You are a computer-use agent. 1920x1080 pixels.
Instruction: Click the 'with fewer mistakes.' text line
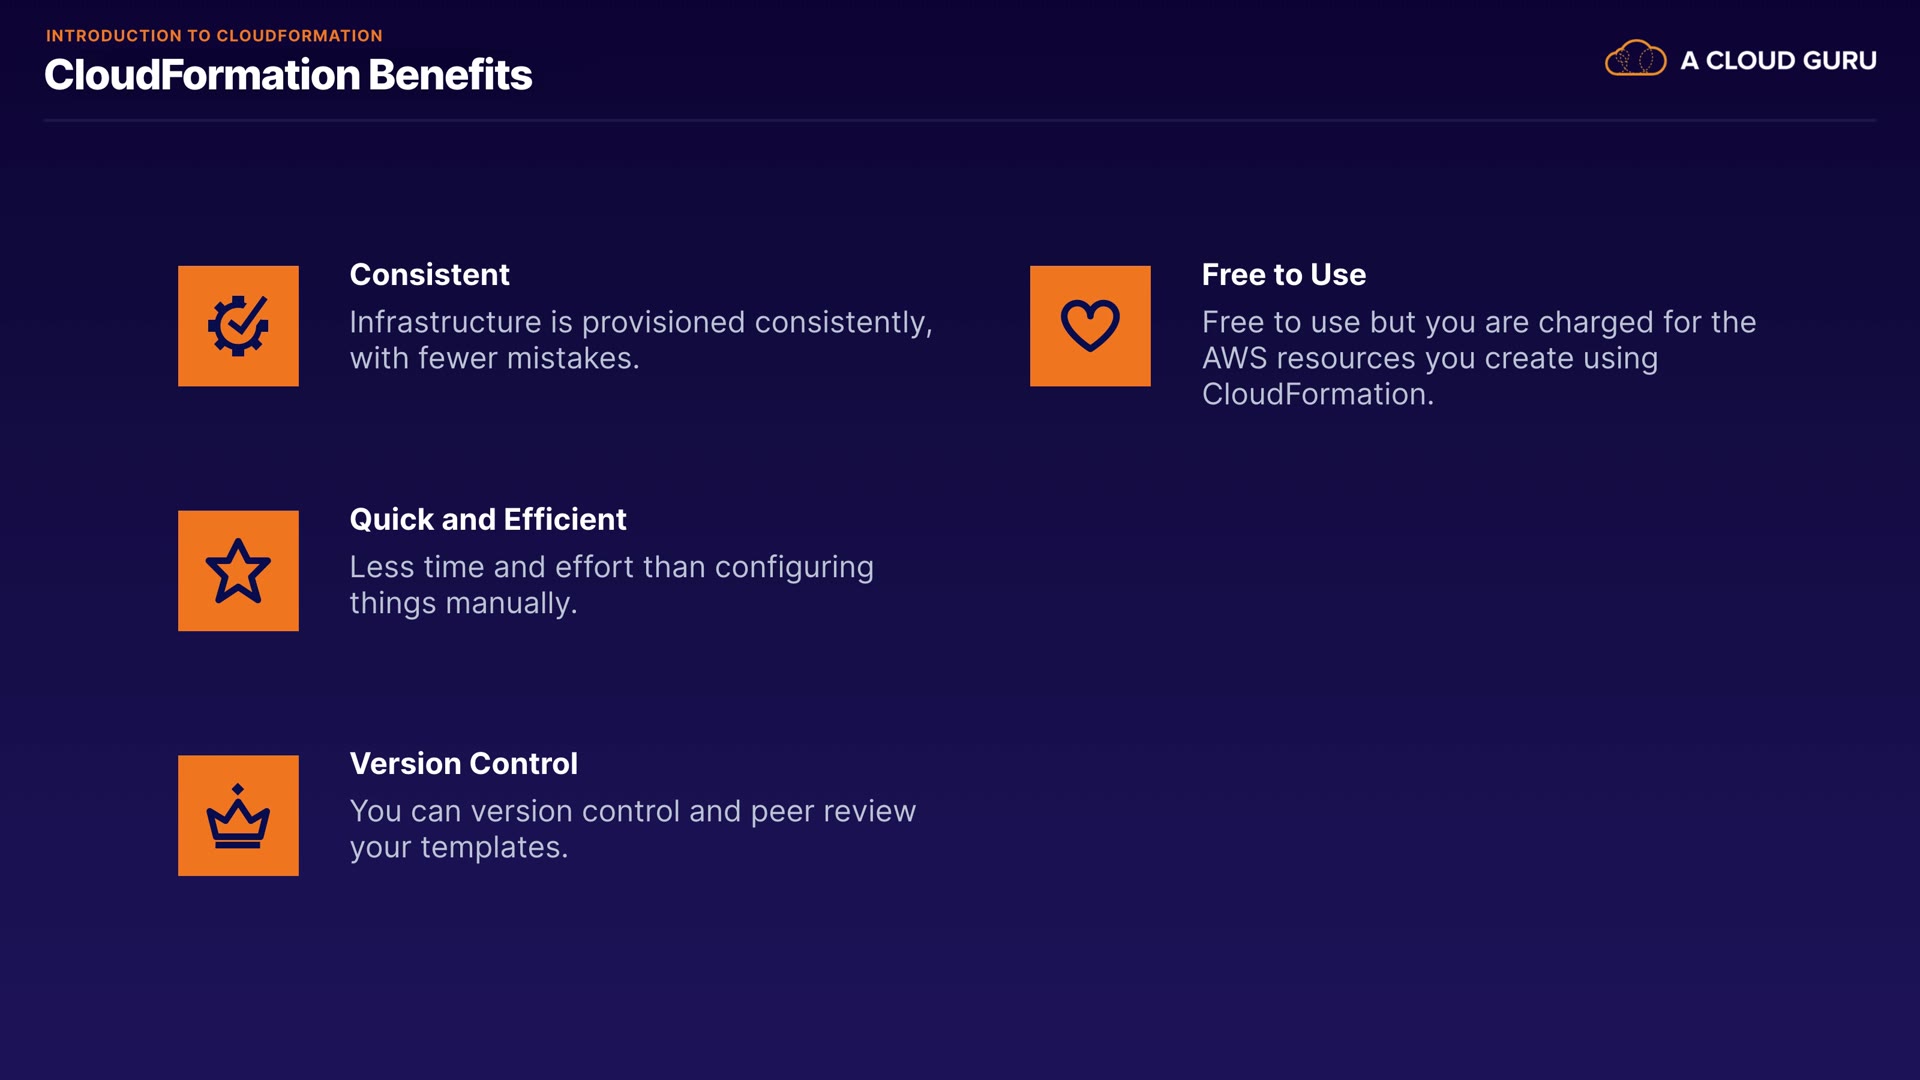[x=494, y=359]
